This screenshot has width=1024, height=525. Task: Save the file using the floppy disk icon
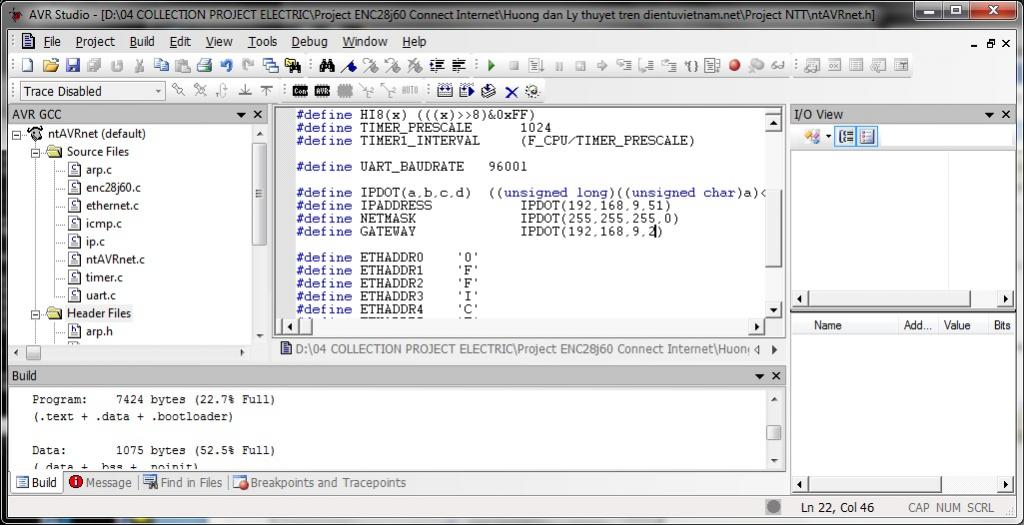72,66
